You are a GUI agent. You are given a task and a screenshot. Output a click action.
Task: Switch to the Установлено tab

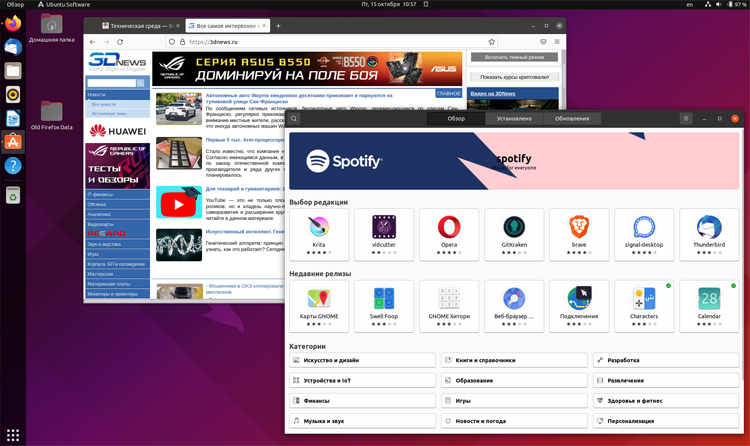click(x=514, y=118)
